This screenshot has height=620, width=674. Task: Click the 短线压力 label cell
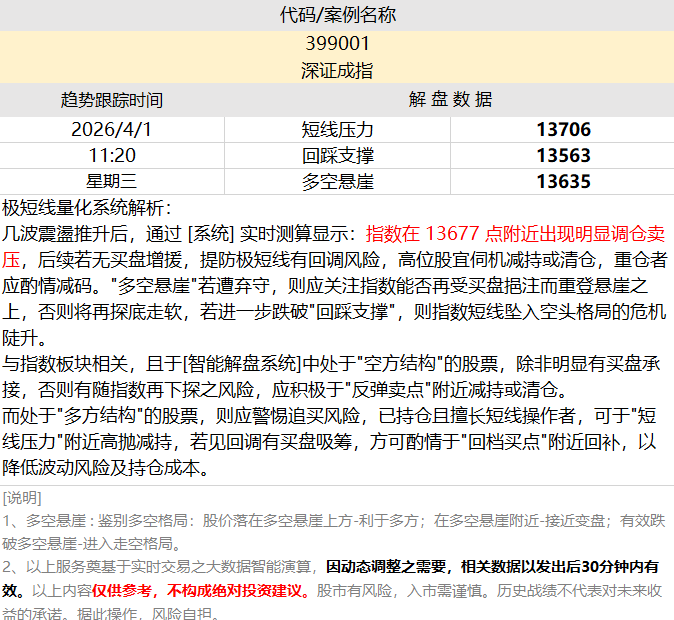337,129
